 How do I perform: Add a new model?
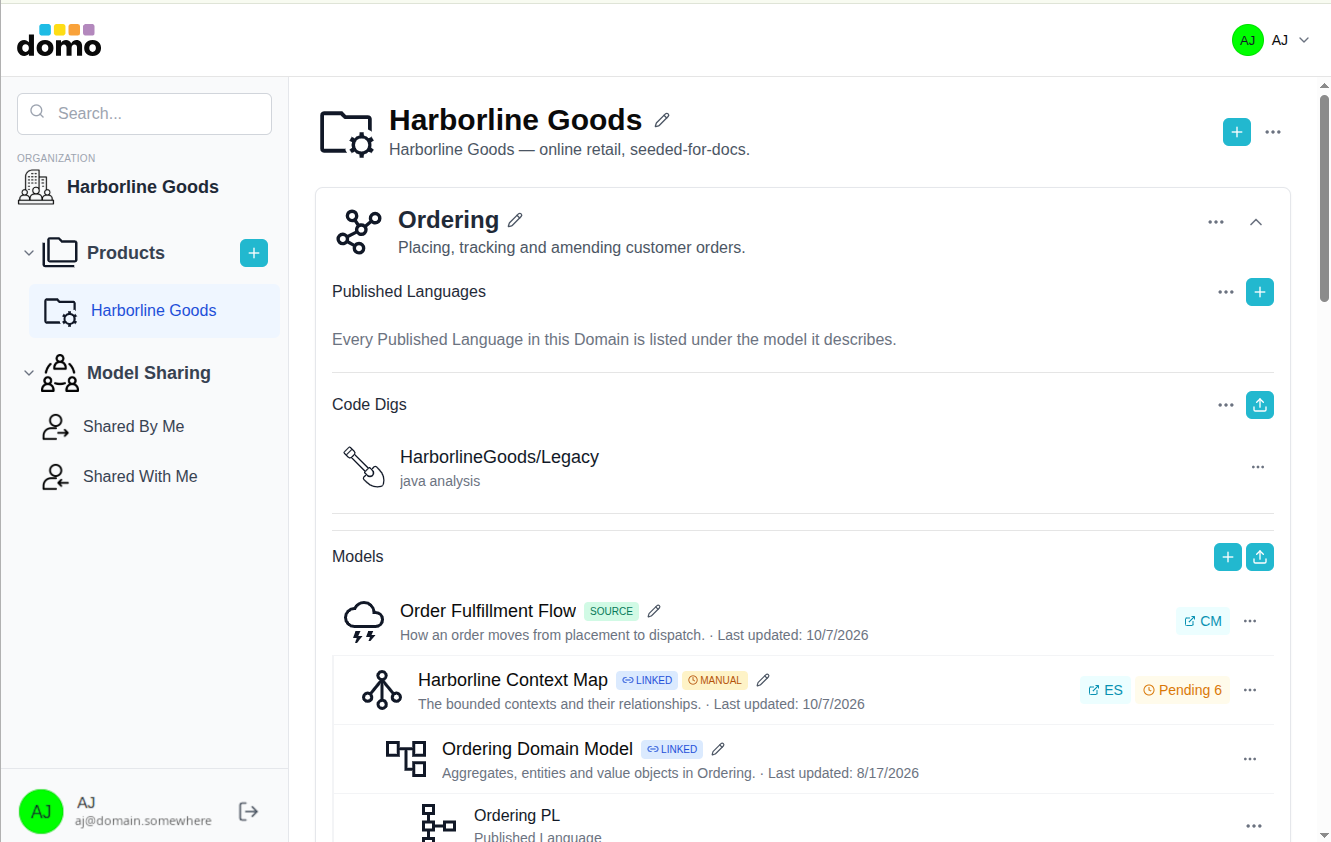1228,557
